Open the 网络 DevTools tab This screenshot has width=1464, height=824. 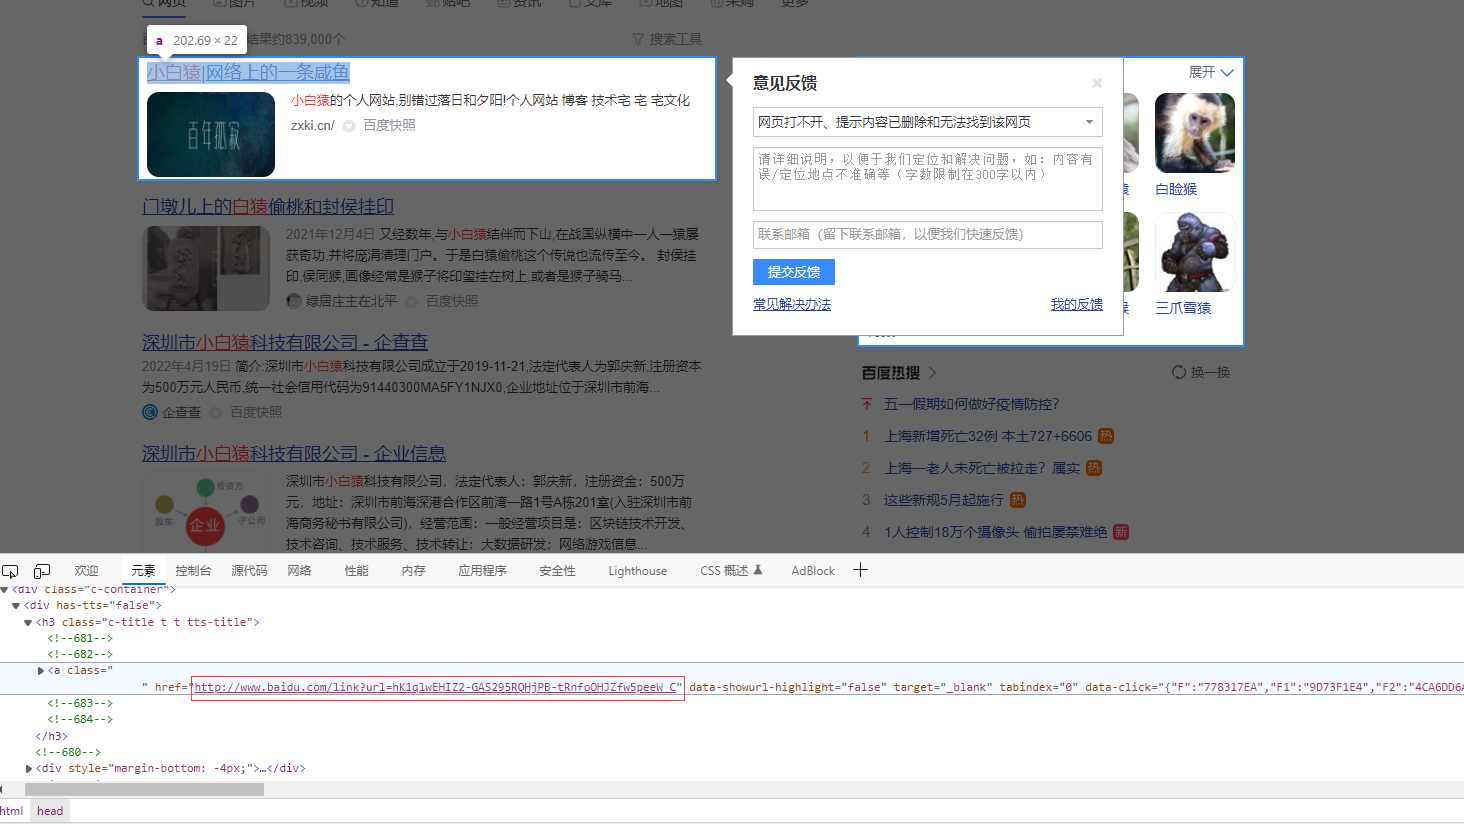pos(299,571)
